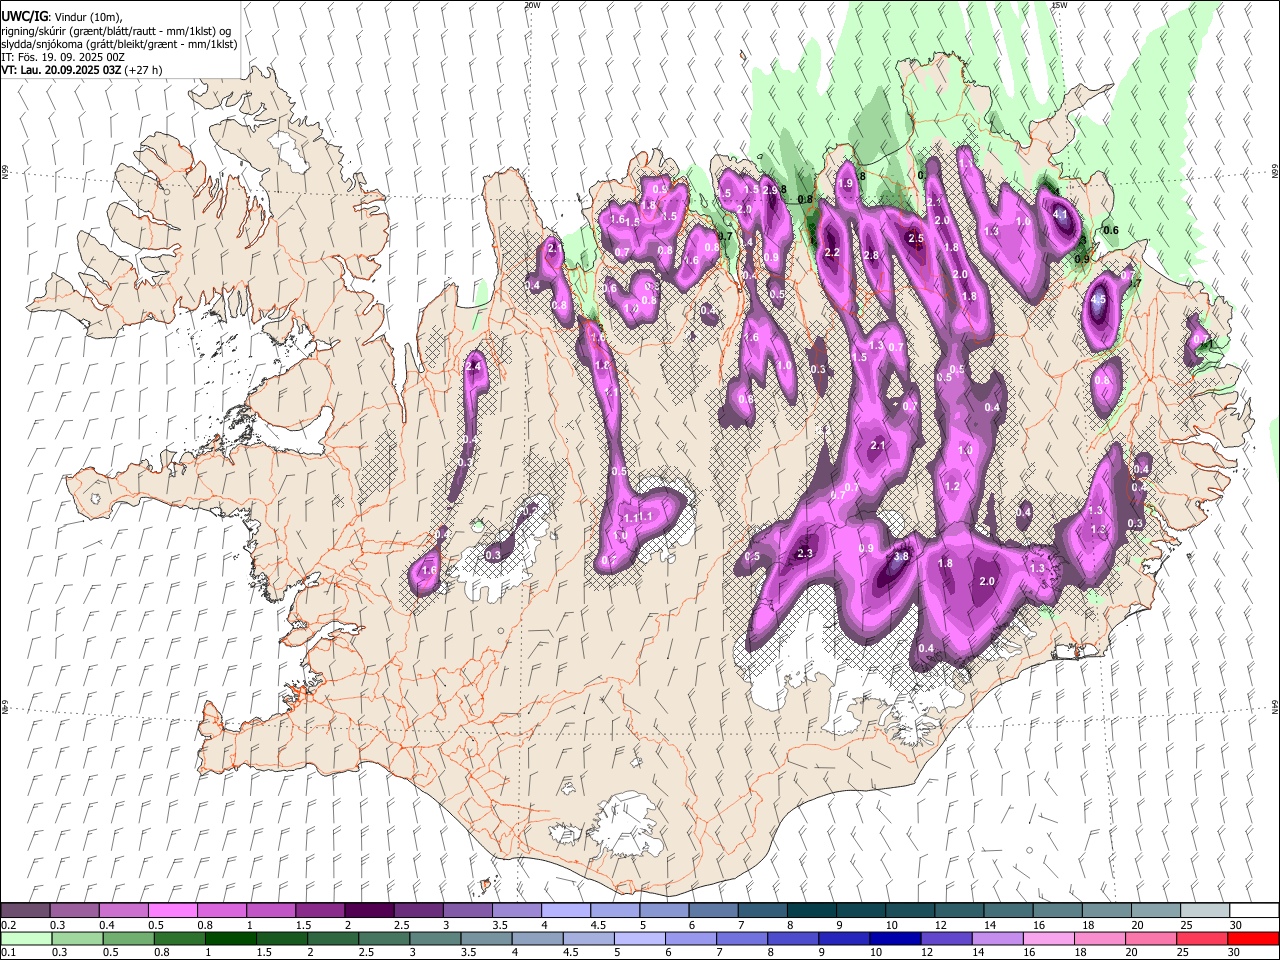Click the dark teal snow swatch between 8 and 9
The image size is (1280, 960).
[811, 911]
